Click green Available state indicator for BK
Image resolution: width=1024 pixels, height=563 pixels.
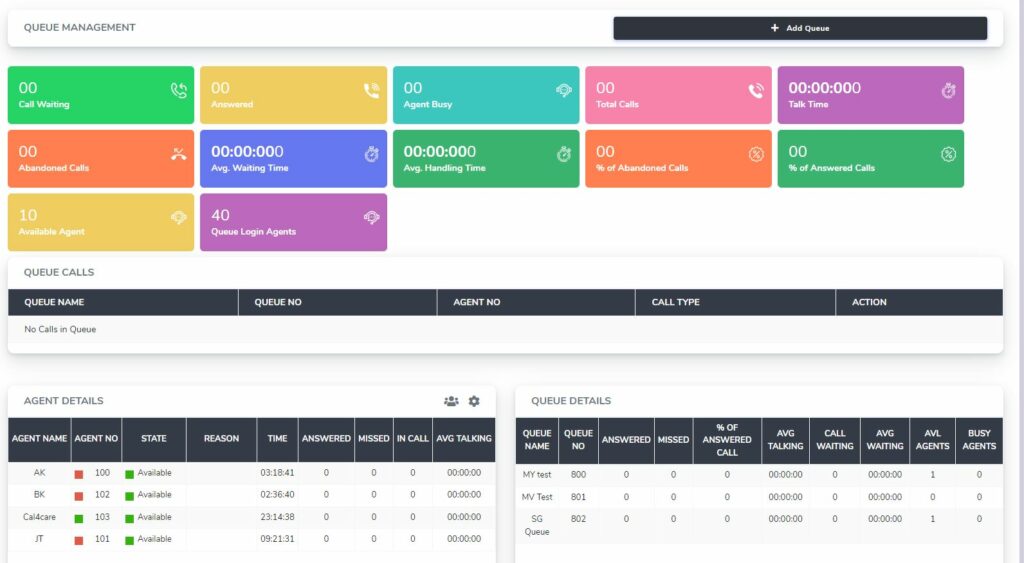(x=129, y=496)
